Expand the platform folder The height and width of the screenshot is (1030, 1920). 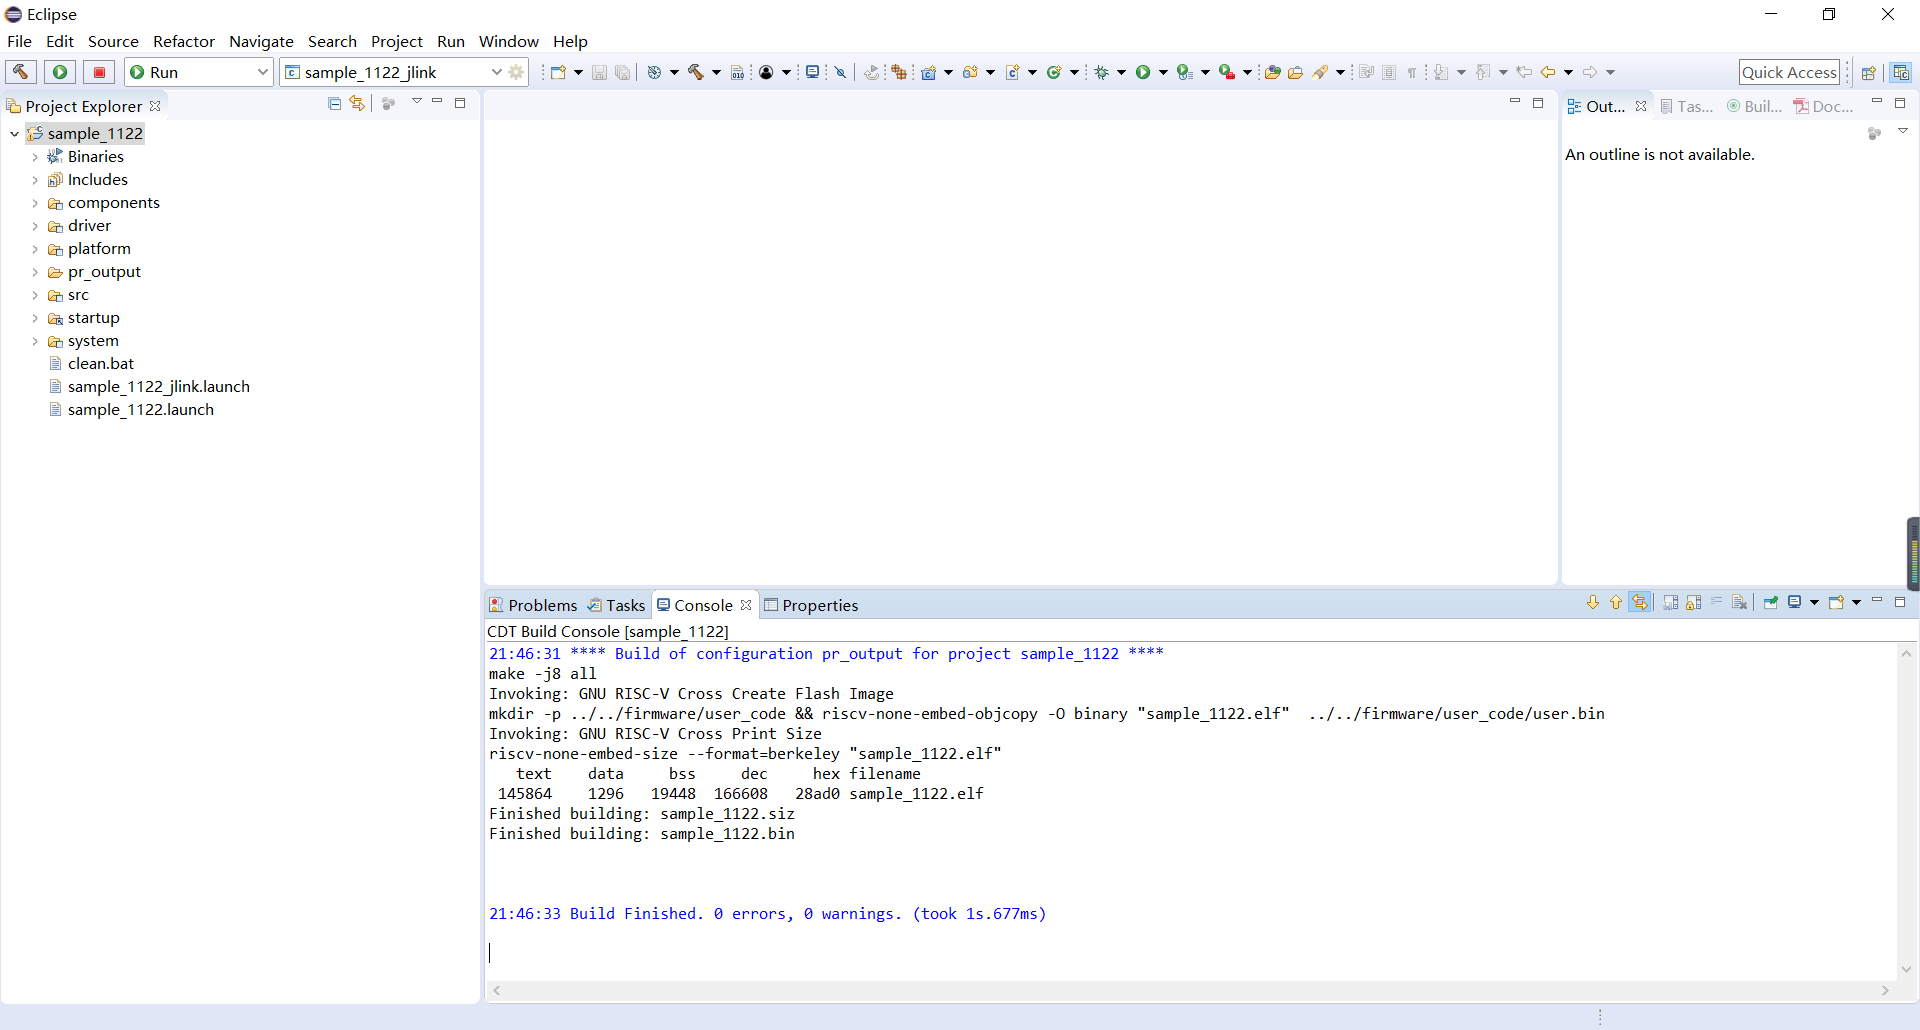click(x=35, y=249)
